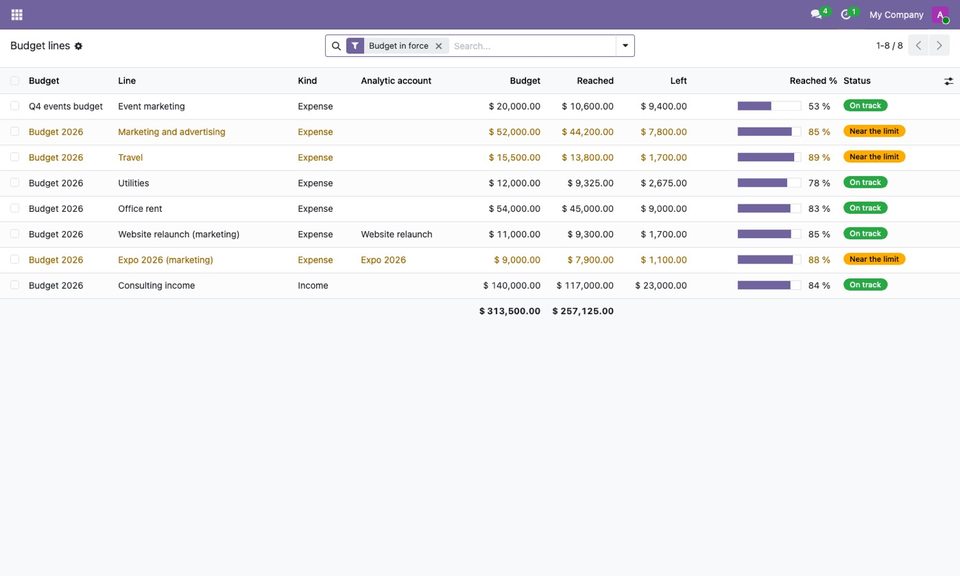
Task: Go to the previous page of records
Action: [x=918, y=46]
